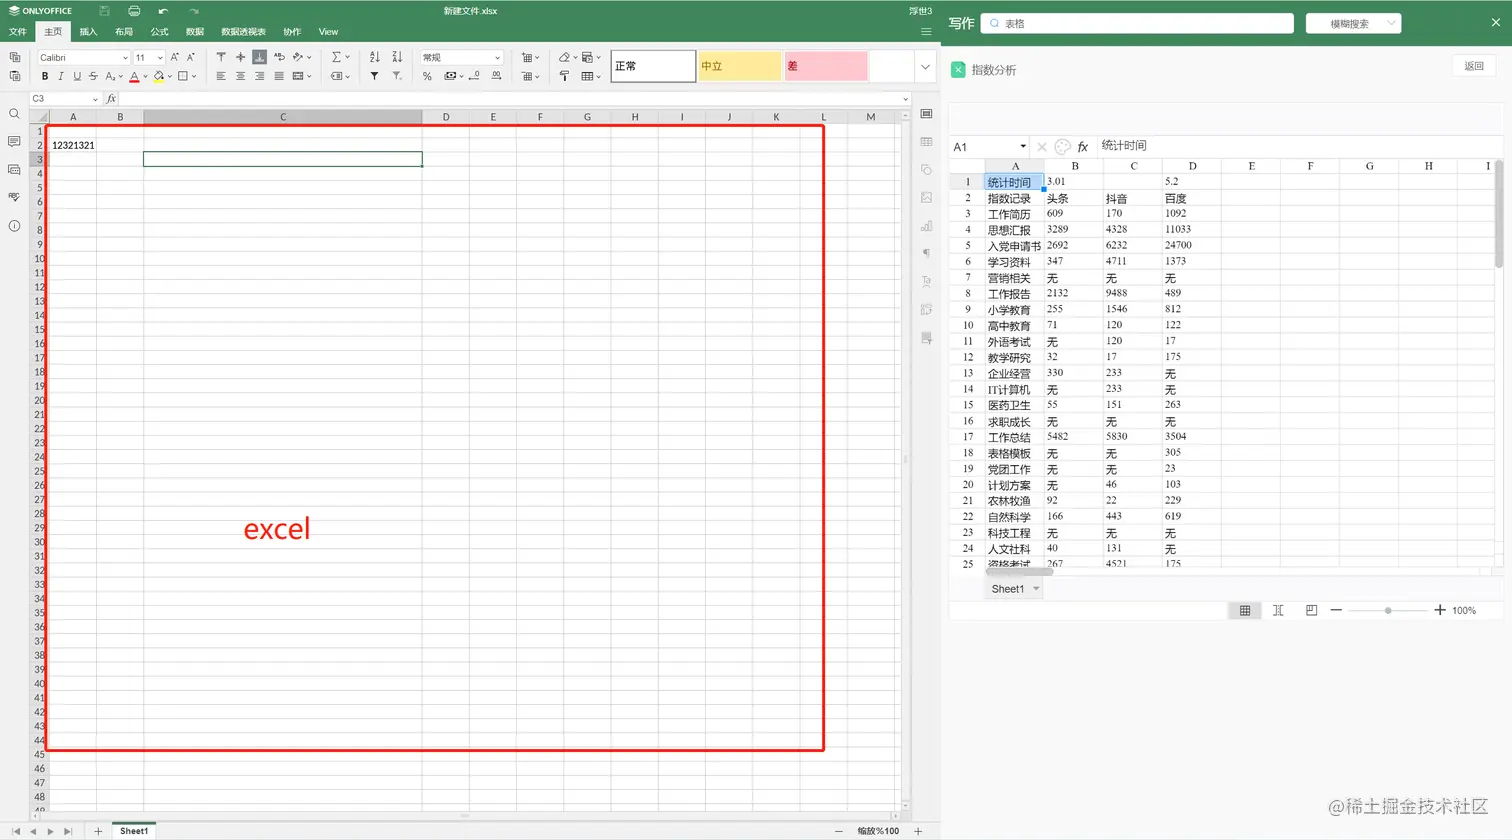Open the 文件 menu
The height and width of the screenshot is (840, 1512).
18,32
